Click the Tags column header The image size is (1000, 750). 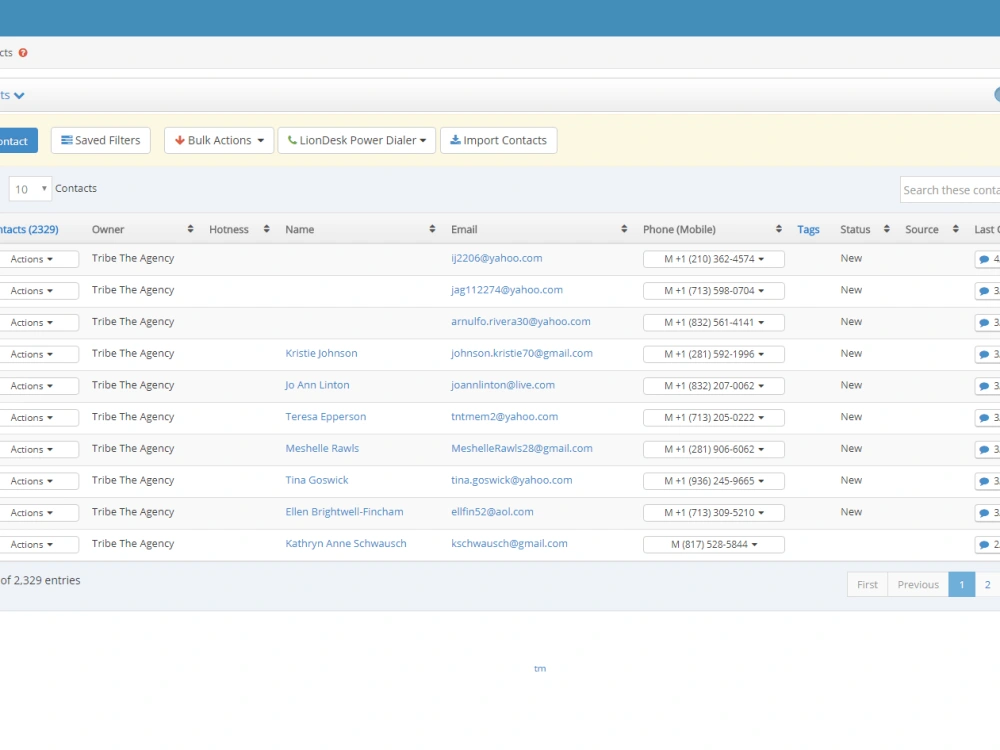[x=808, y=230]
